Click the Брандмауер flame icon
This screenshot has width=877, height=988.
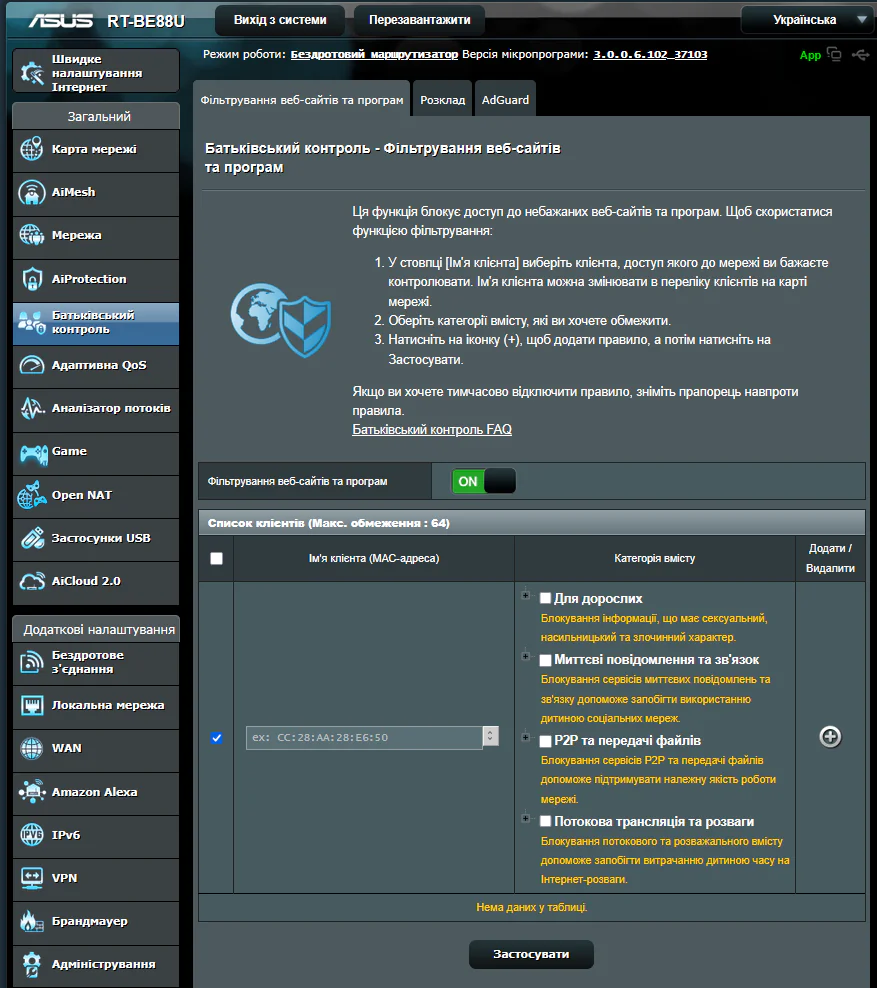(x=30, y=921)
